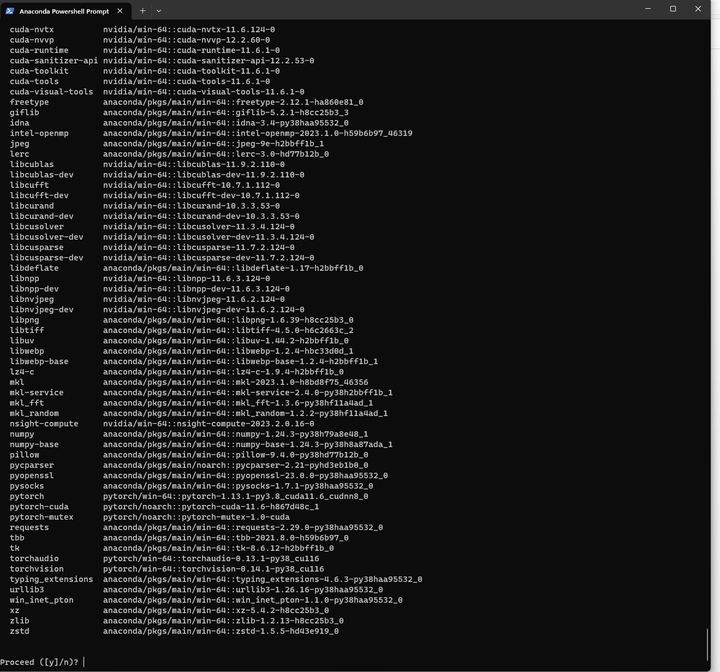Click the torchaudio package name
This screenshot has width=720, height=672.
click(34, 559)
